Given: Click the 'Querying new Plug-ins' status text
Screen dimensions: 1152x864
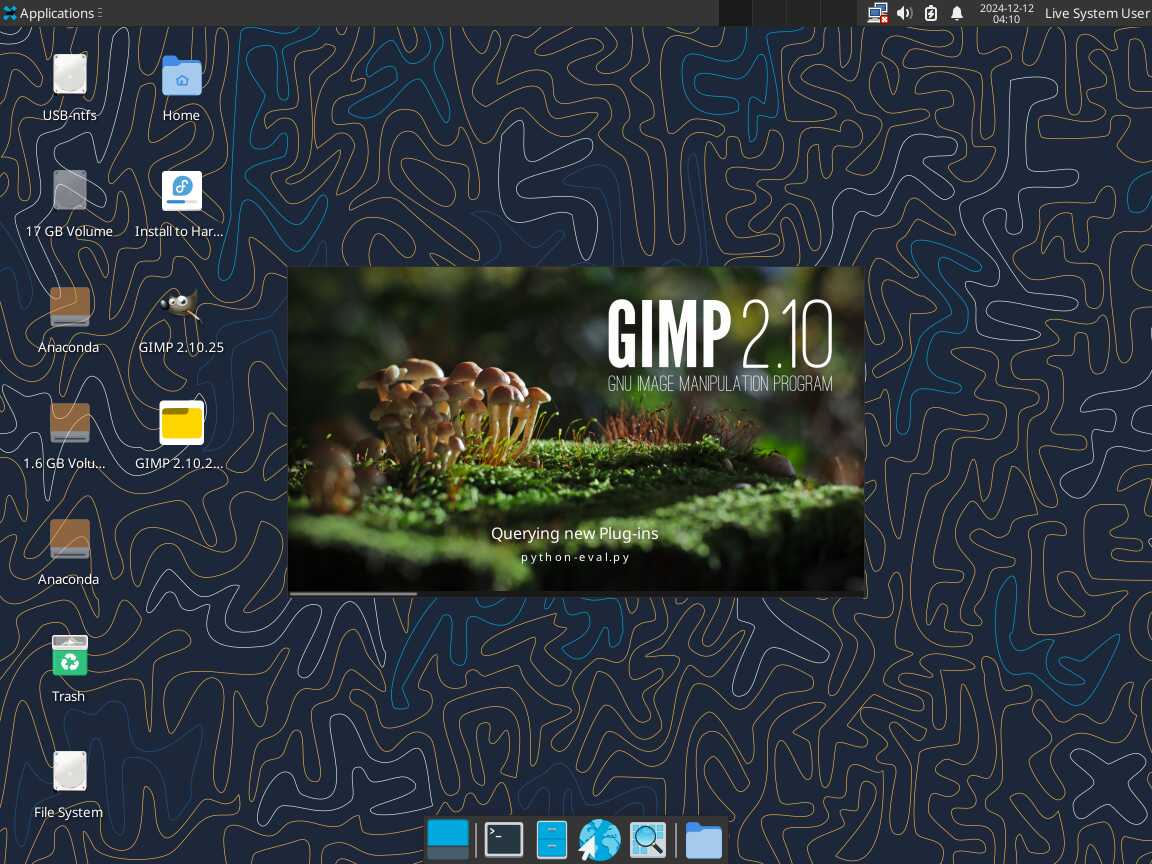Looking at the screenshot, I should pos(575,533).
